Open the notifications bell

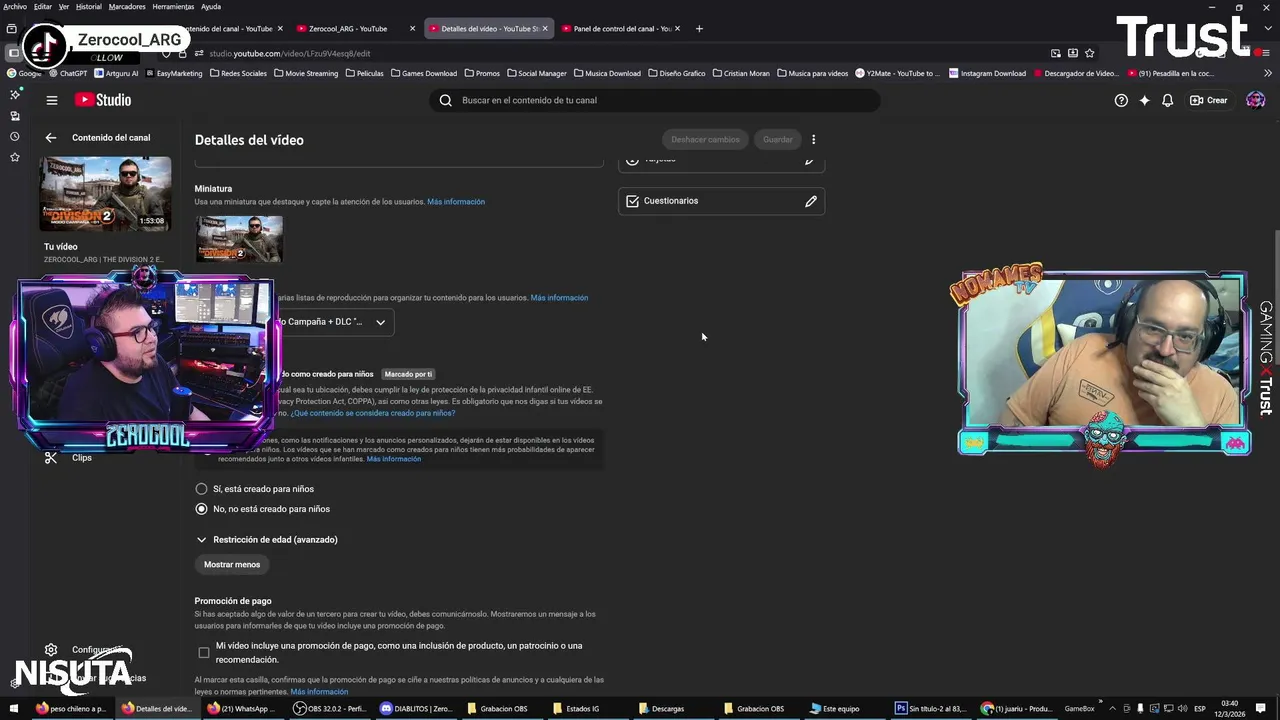pos(1167,100)
